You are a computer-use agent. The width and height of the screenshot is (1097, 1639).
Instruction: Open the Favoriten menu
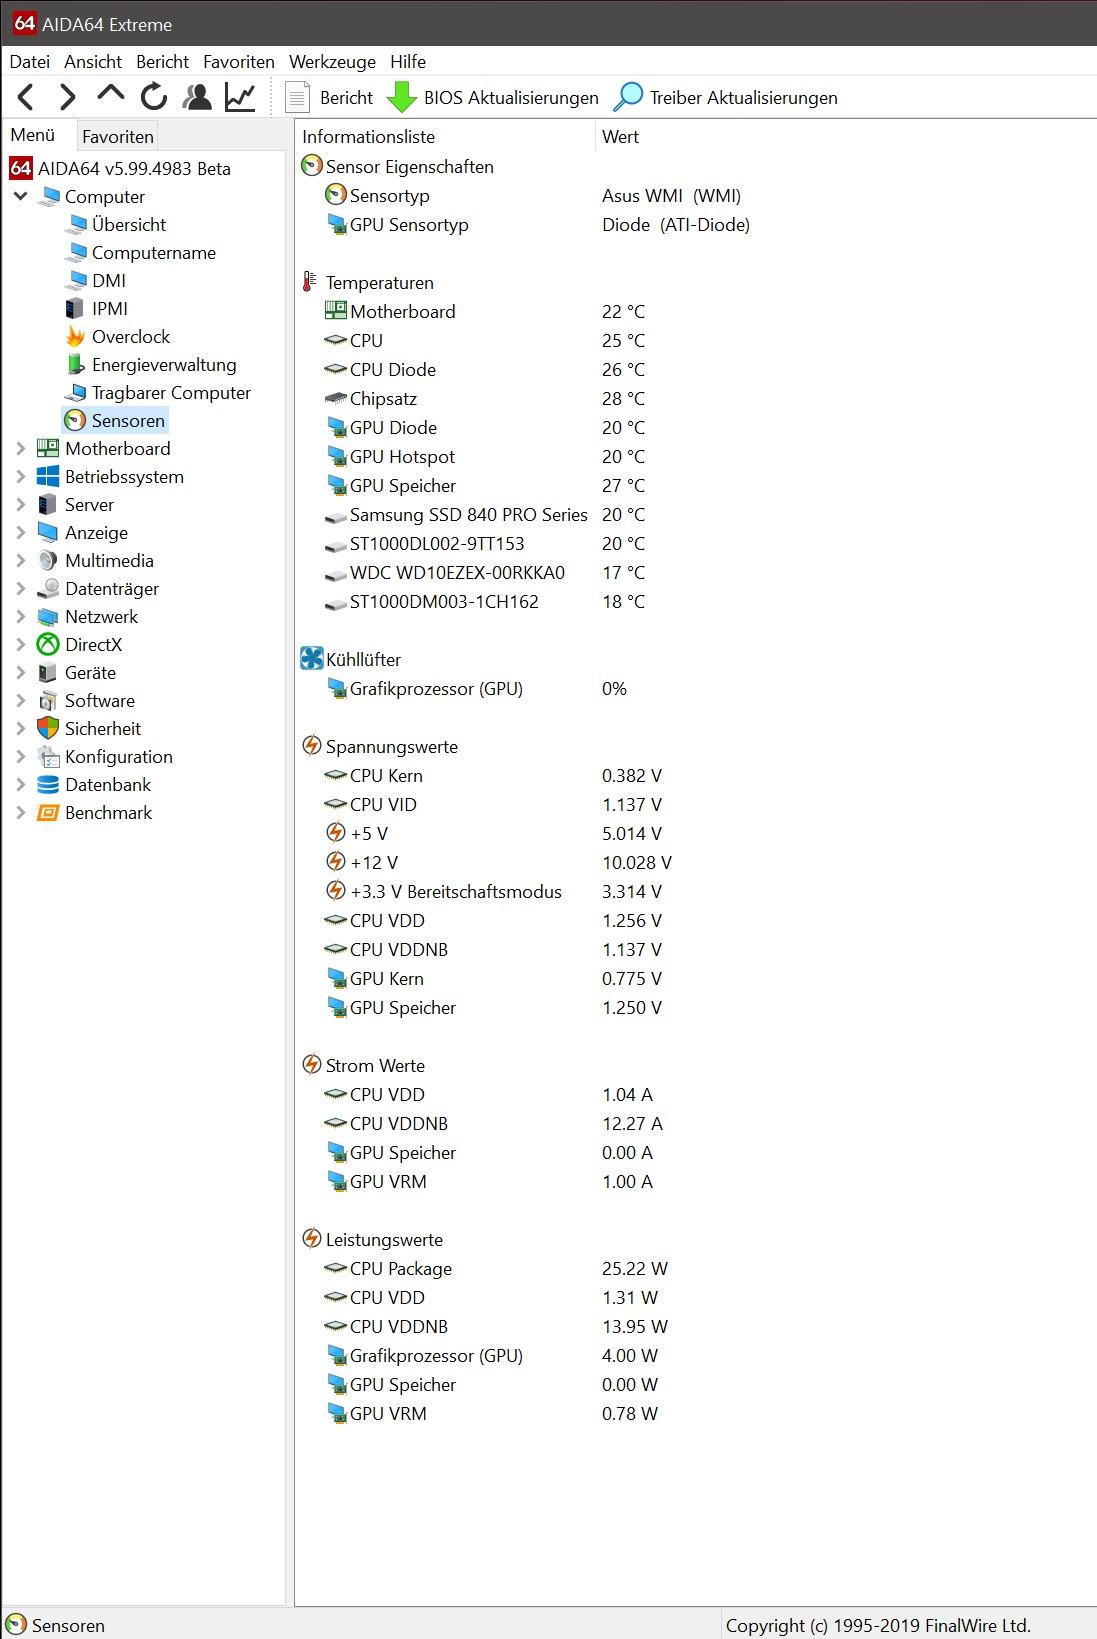click(238, 62)
